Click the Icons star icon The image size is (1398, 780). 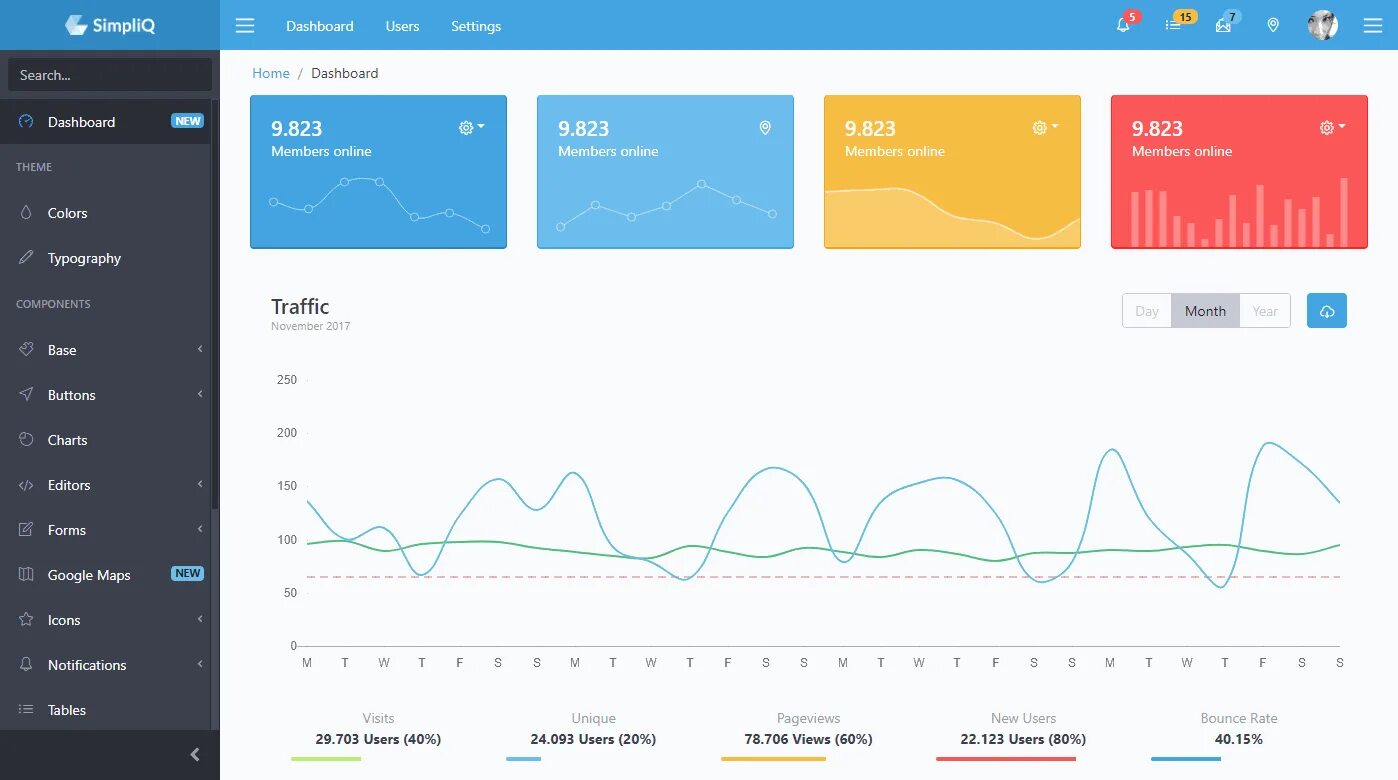[27, 620]
